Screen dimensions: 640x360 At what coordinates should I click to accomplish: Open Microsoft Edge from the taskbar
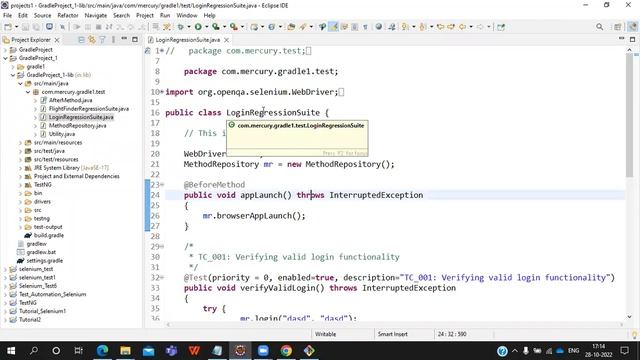coord(102,351)
